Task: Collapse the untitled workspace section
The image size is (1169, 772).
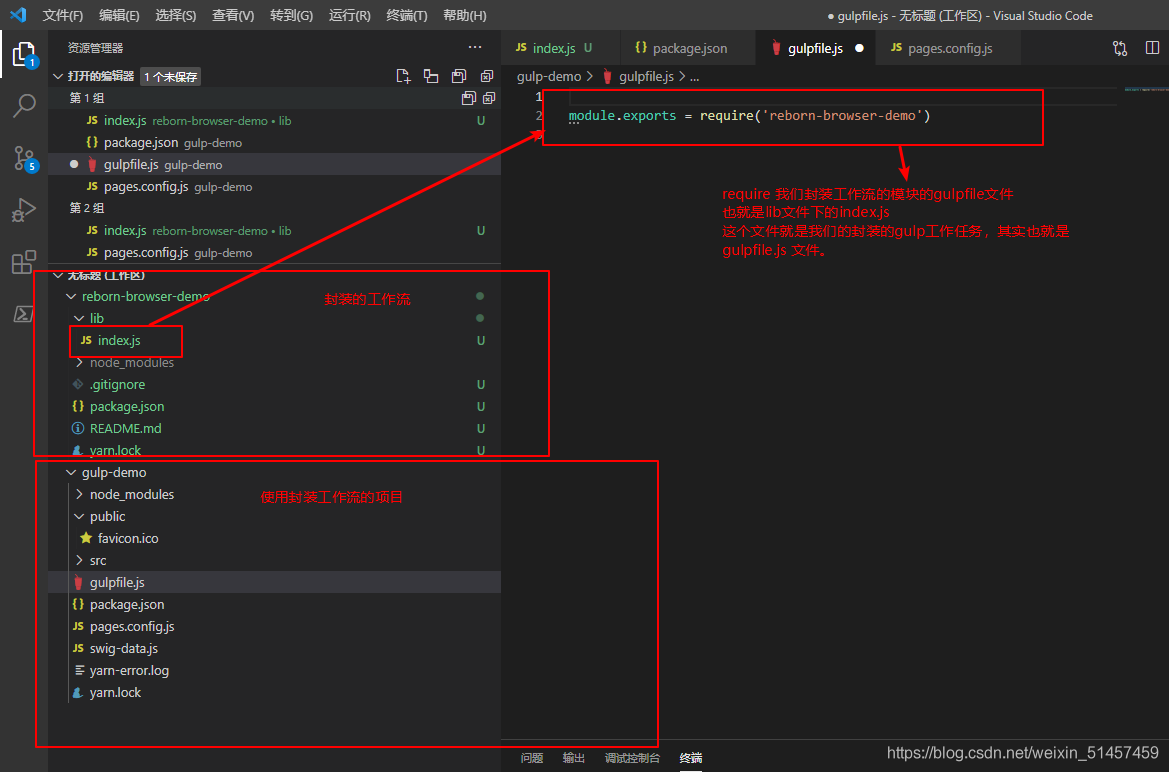Action: 58,275
